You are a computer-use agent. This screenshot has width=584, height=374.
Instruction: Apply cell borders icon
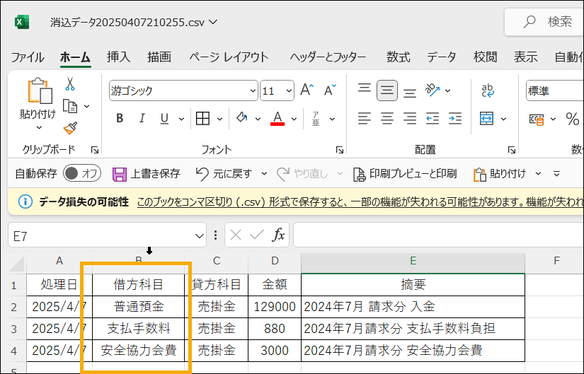203,118
